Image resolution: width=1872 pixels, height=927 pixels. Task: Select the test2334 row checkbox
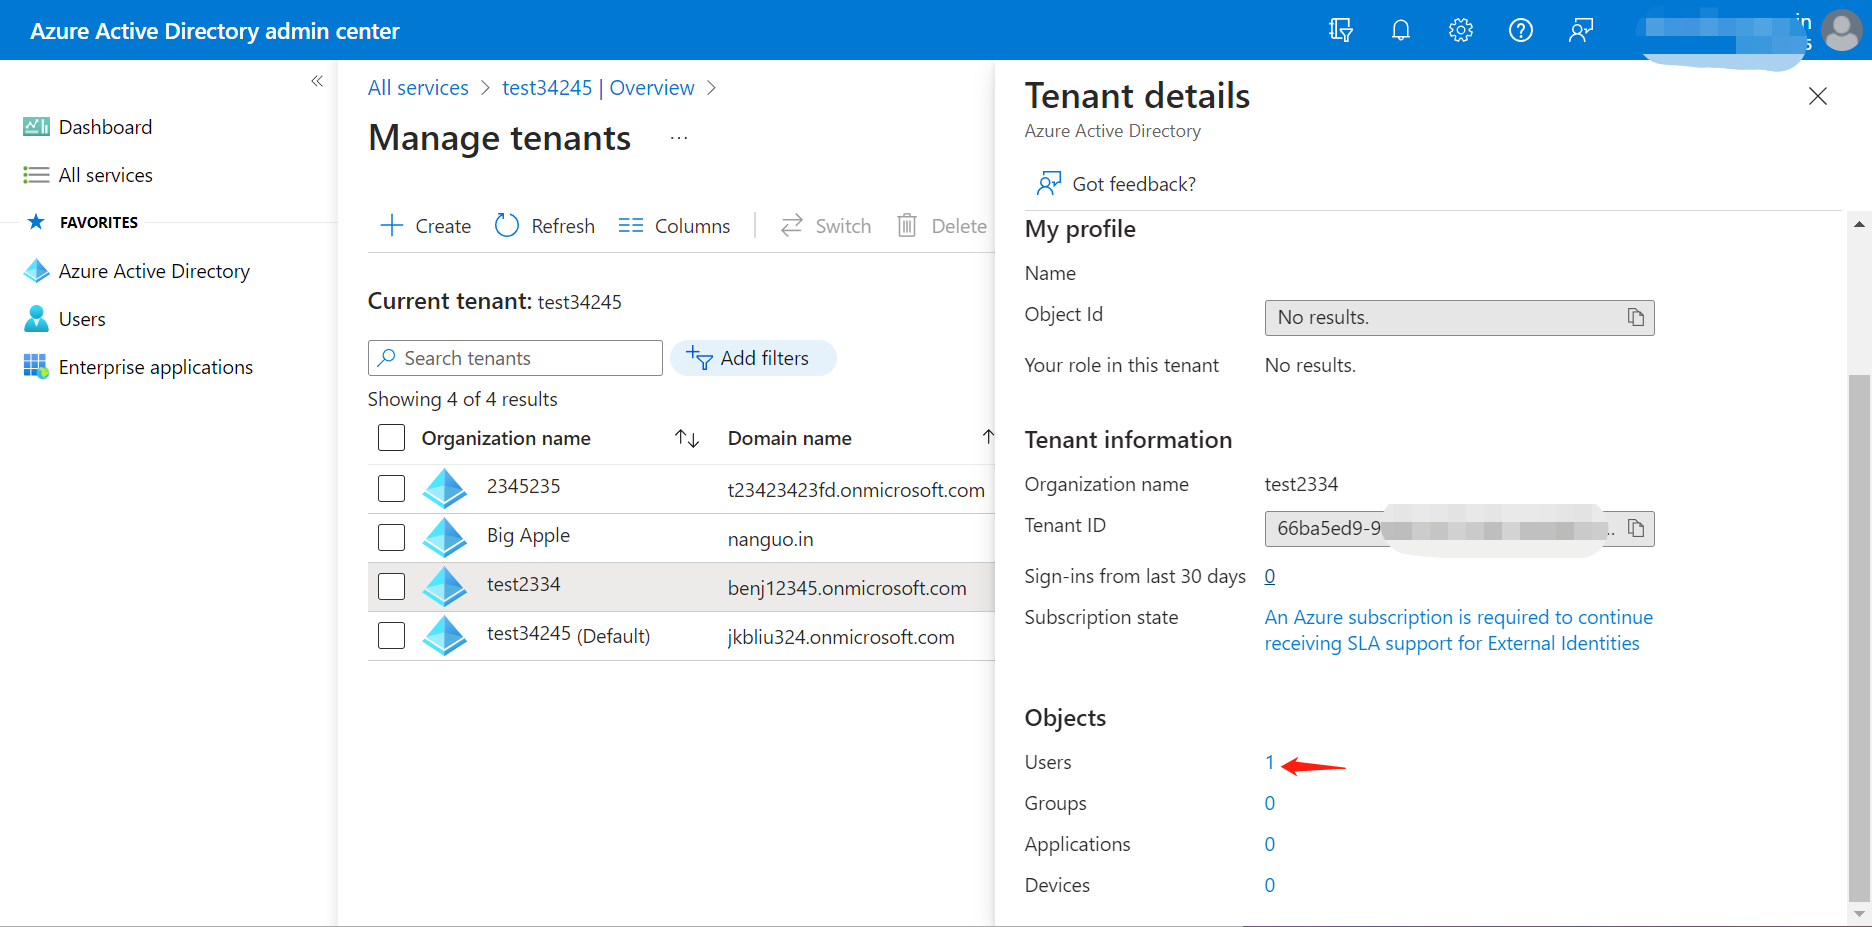(391, 586)
